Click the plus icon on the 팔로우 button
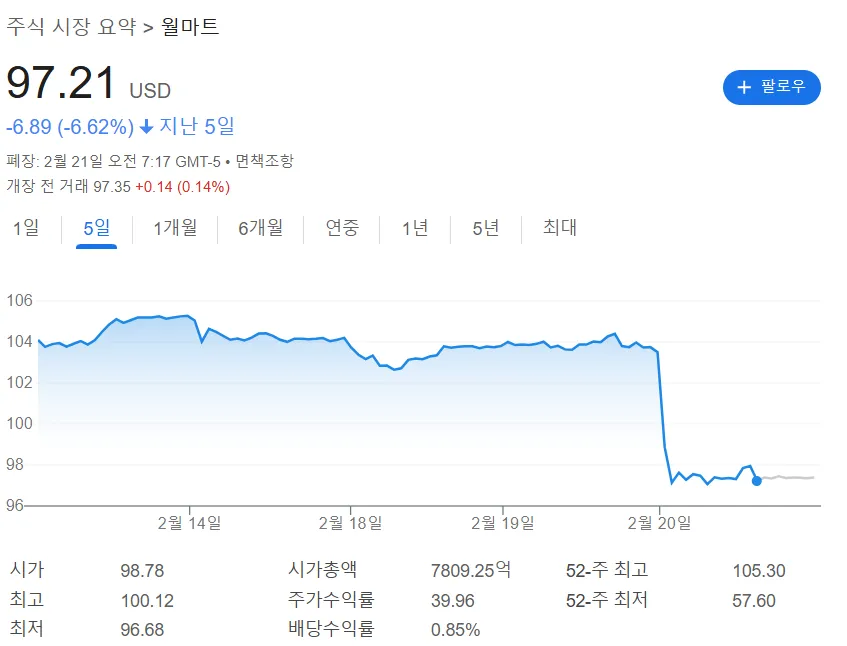847x646 pixels. [743, 88]
